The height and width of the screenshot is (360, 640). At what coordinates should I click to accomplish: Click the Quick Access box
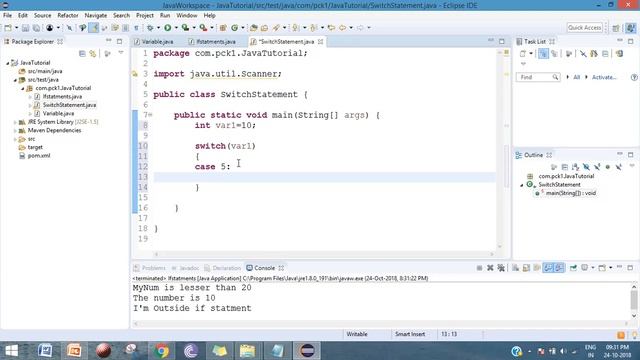click(x=584, y=28)
